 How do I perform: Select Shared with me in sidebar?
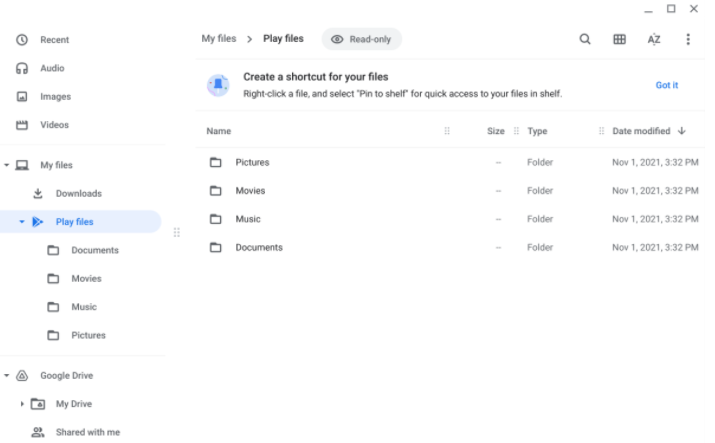pyautogui.click(x=87, y=432)
